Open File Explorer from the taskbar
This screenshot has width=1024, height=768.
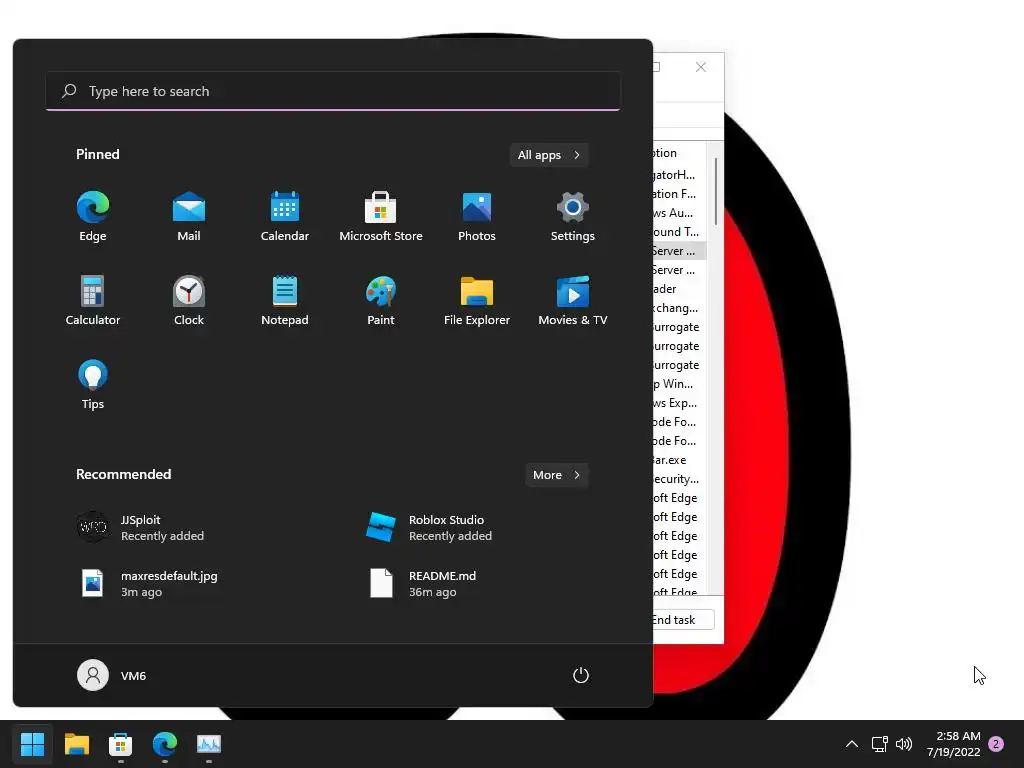point(76,744)
